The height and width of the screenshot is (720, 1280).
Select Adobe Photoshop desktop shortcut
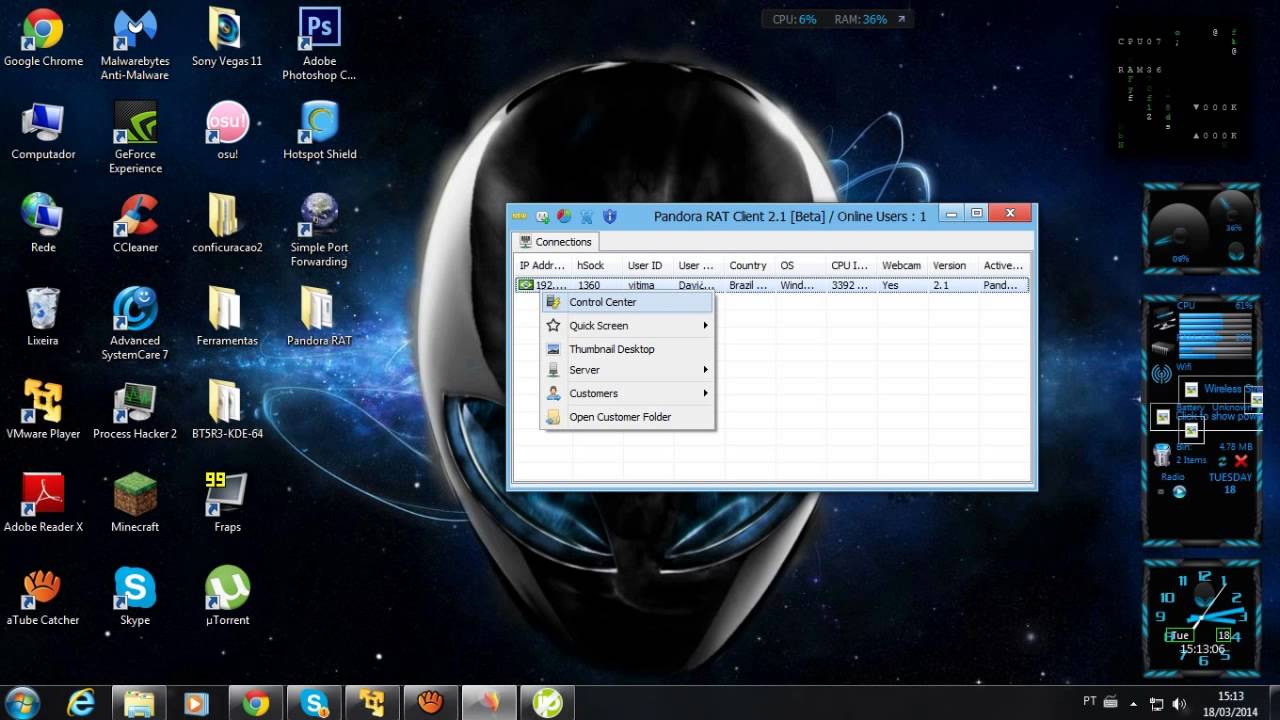[x=319, y=45]
